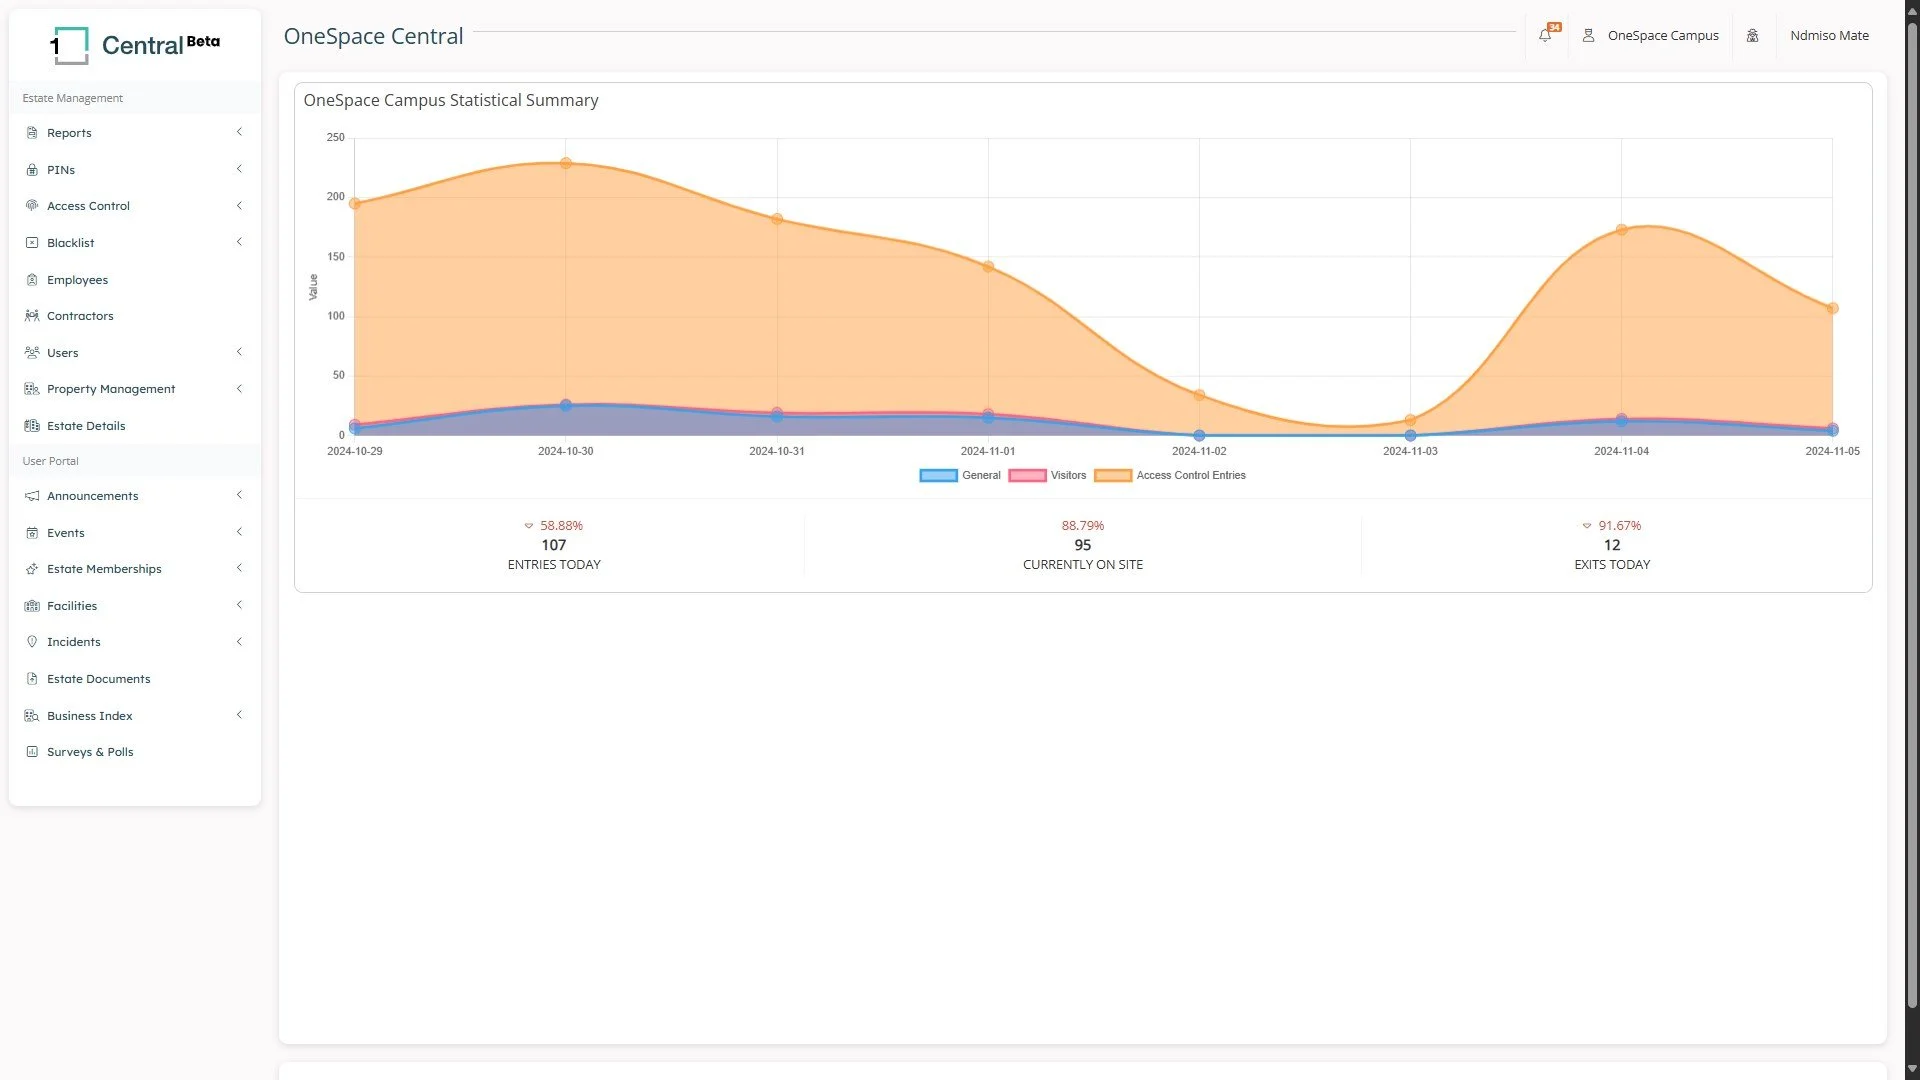1920x1080 pixels.
Task: Click the PINs lock icon
Action: coord(32,170)
